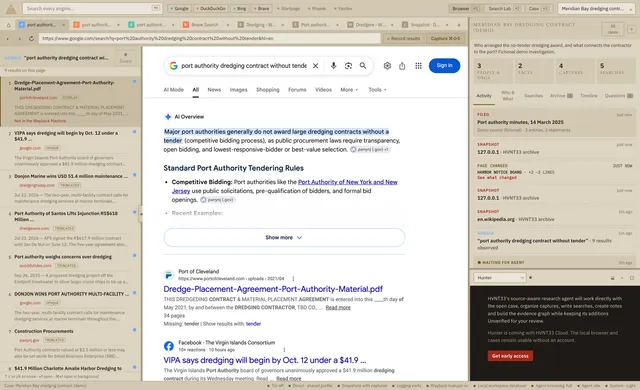This screenshot has height=390, width=640.
Task: Open Dredge-Placement-Agreement PDF result link
Action: (x=273, y=289)
